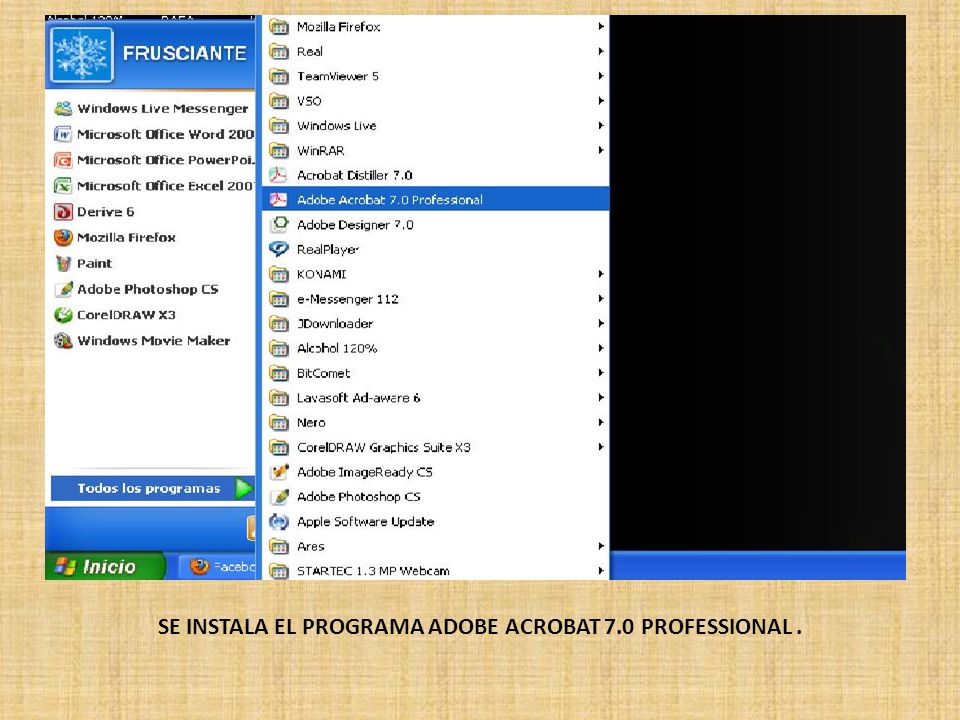
Task: Click the TeamViewer 5 folder icon
Action: tap(279, 77)
